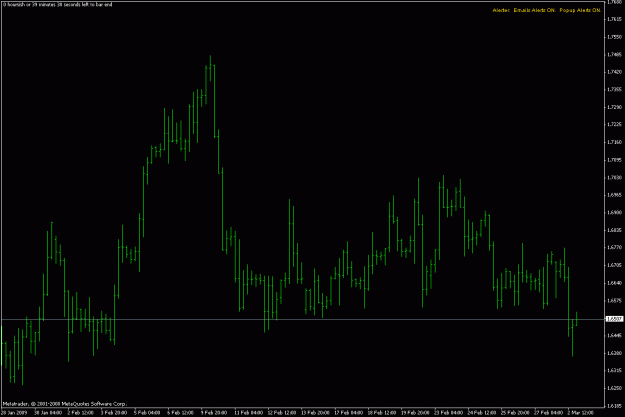Click the 23 Feb 04:00 time label
This screenshot has height=417, width=625.
tap(449, 413)
